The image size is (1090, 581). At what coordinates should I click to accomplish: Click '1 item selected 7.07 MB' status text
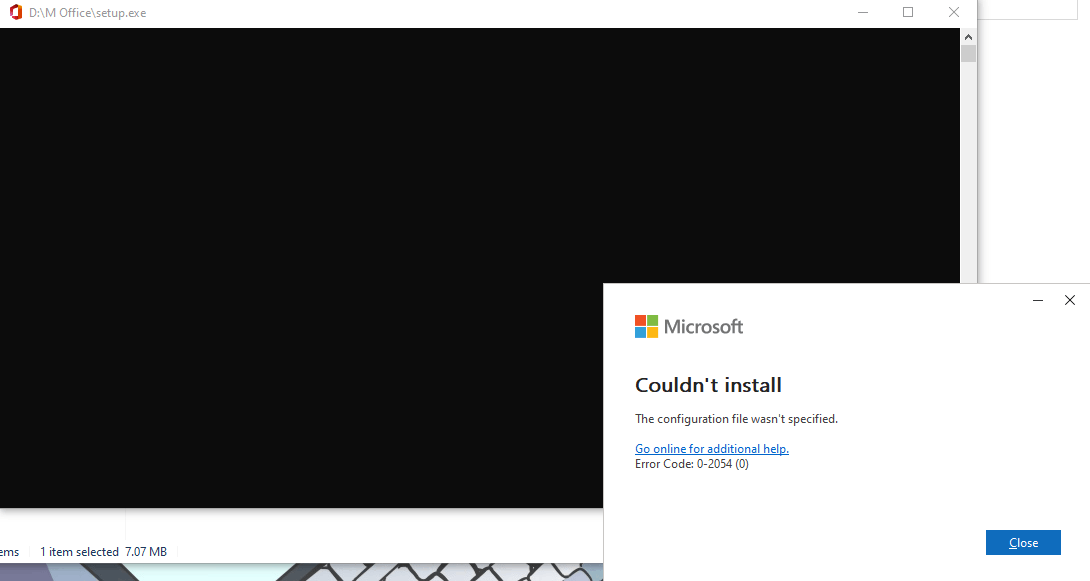click(104, 552)
